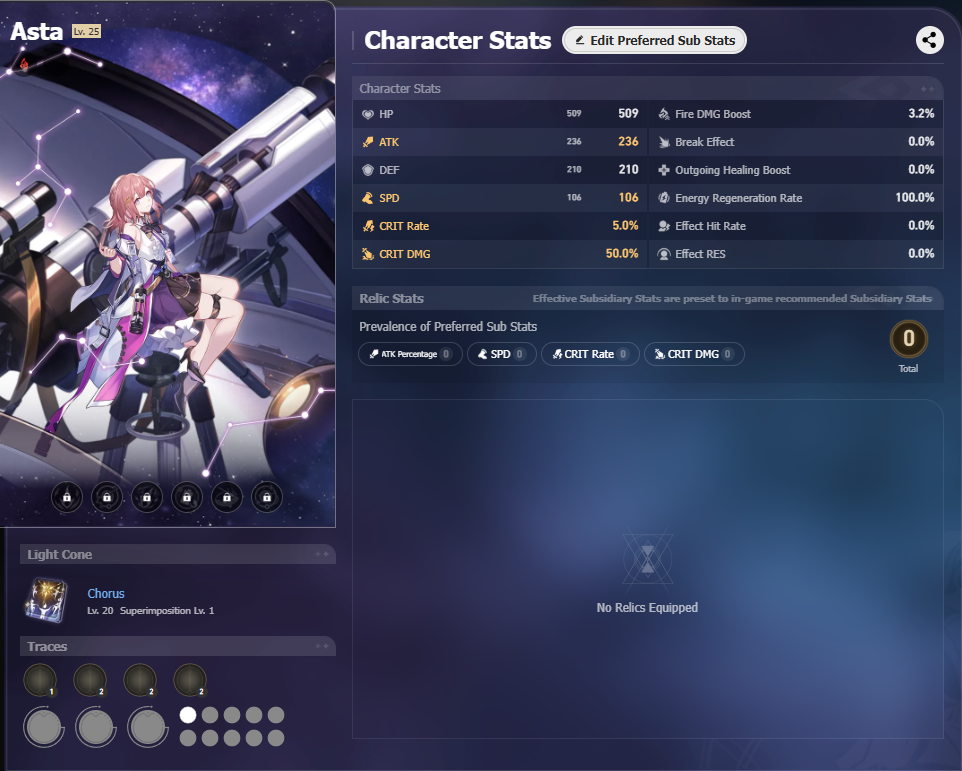Select the SPD sub stat chip
Screen dimensions: 962x771
tap(501, 354)
